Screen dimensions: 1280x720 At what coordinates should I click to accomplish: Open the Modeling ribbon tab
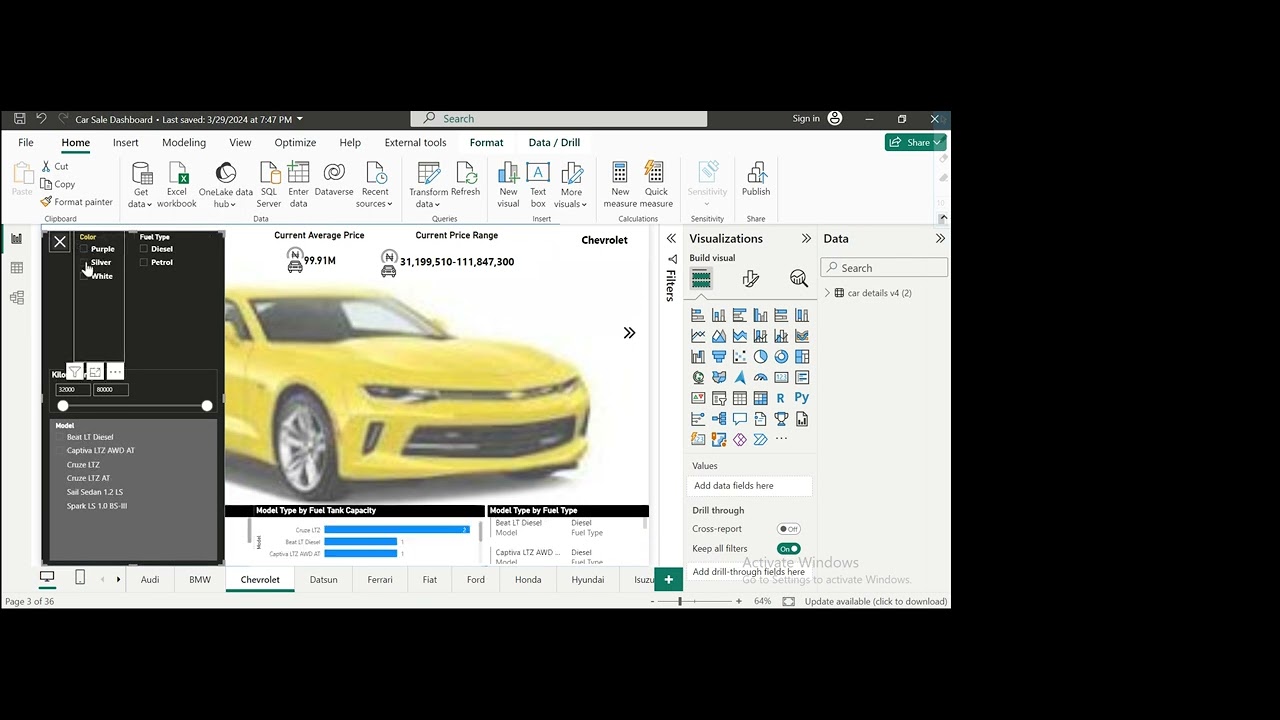click(x=184, y=143)
